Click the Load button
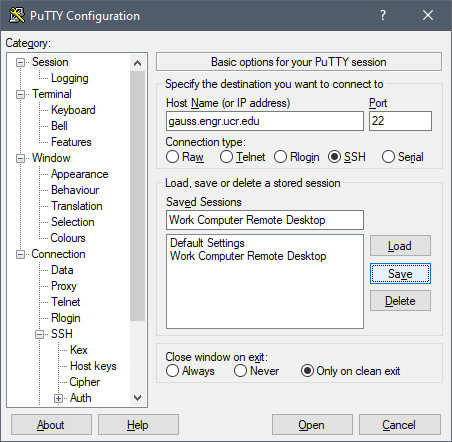Screen dimensions: 452x442 click(400, 246)
